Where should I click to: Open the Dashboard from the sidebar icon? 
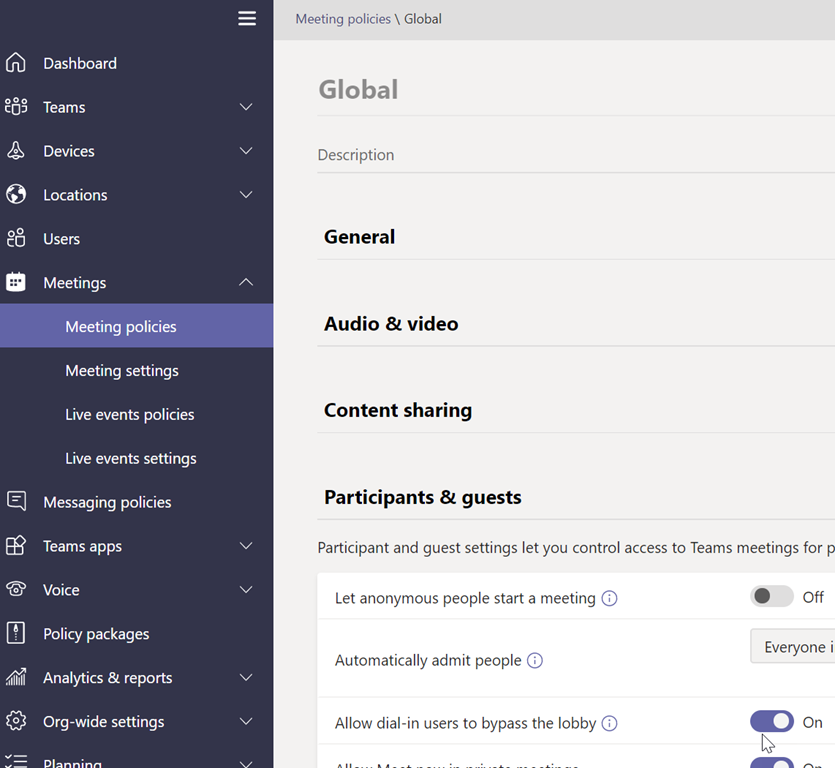coord(16,63)
